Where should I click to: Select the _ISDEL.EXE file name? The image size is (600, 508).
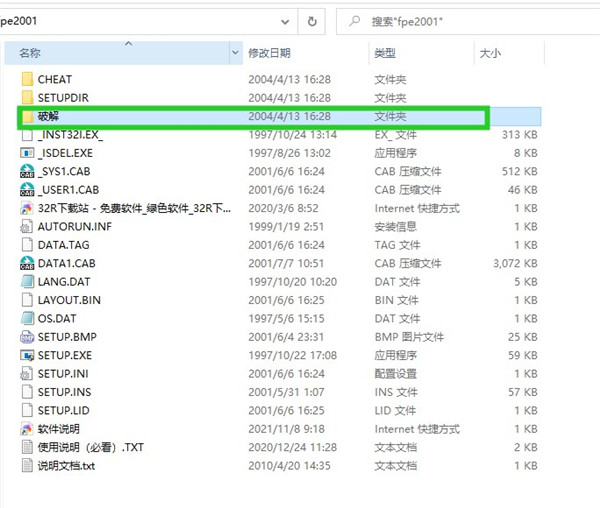point(65,153)
